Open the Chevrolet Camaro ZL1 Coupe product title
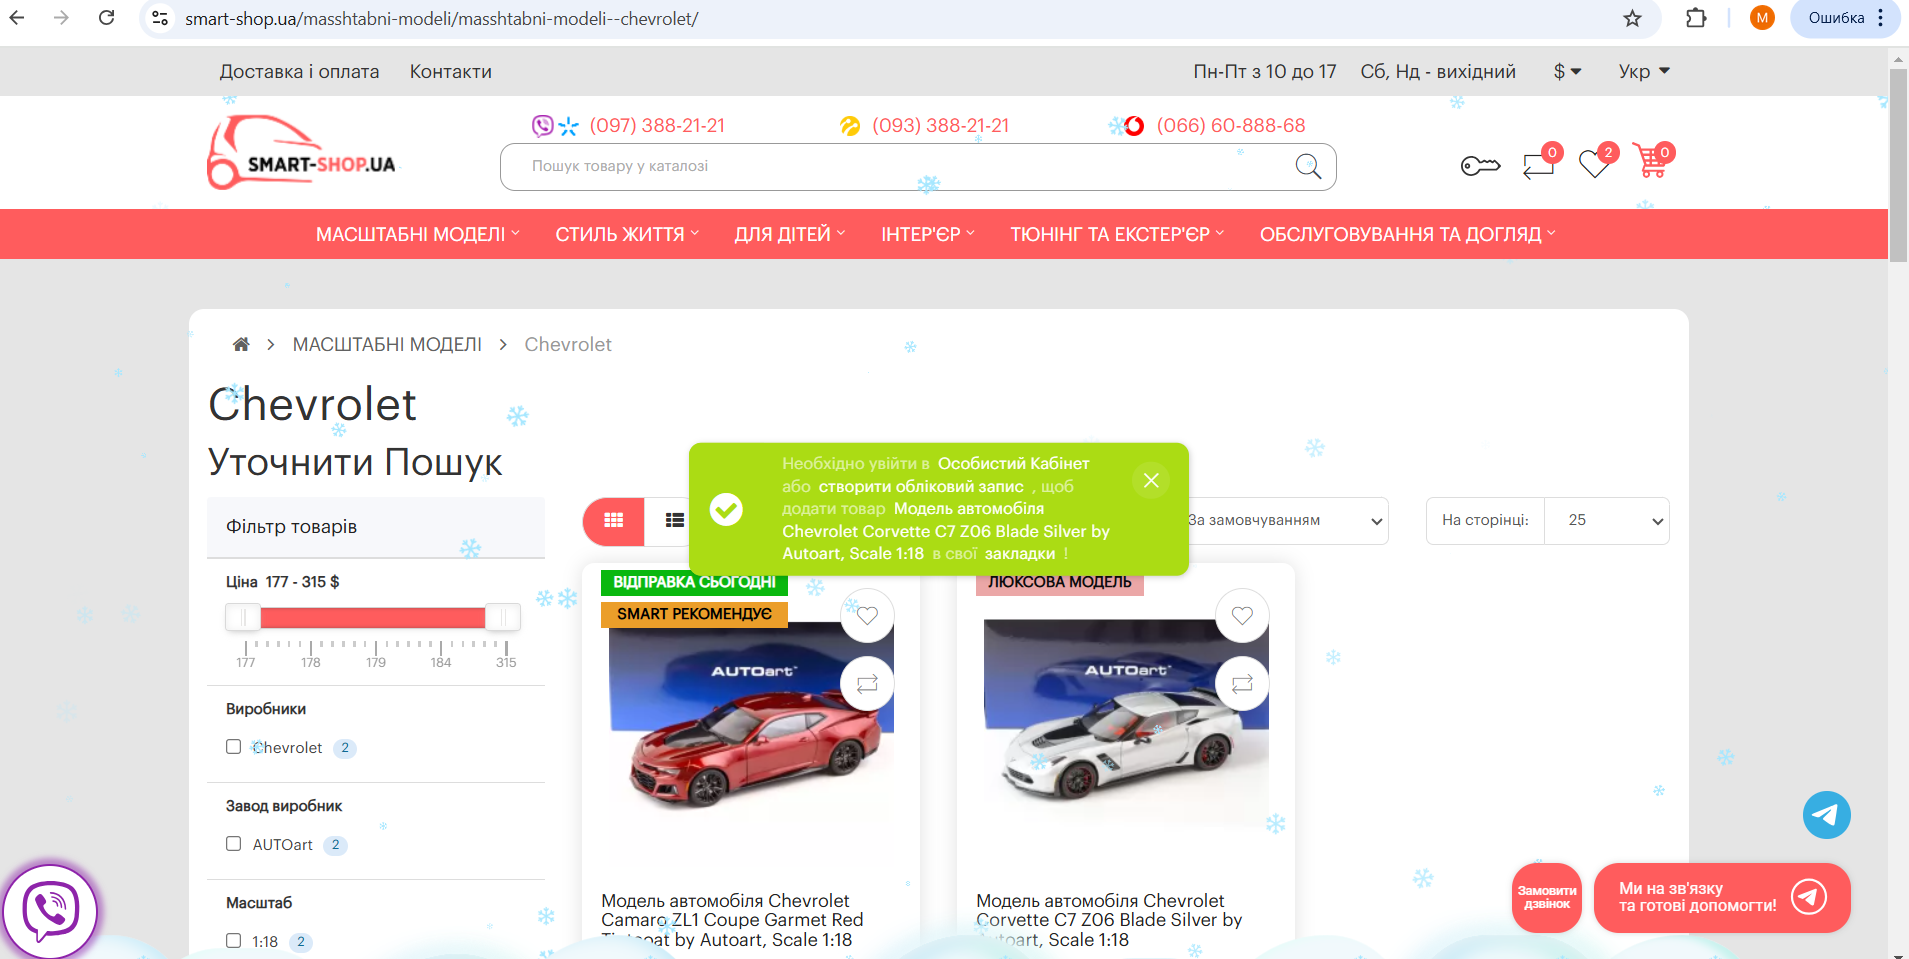This screenshot has width=1909, height=959. click(732, 920)
